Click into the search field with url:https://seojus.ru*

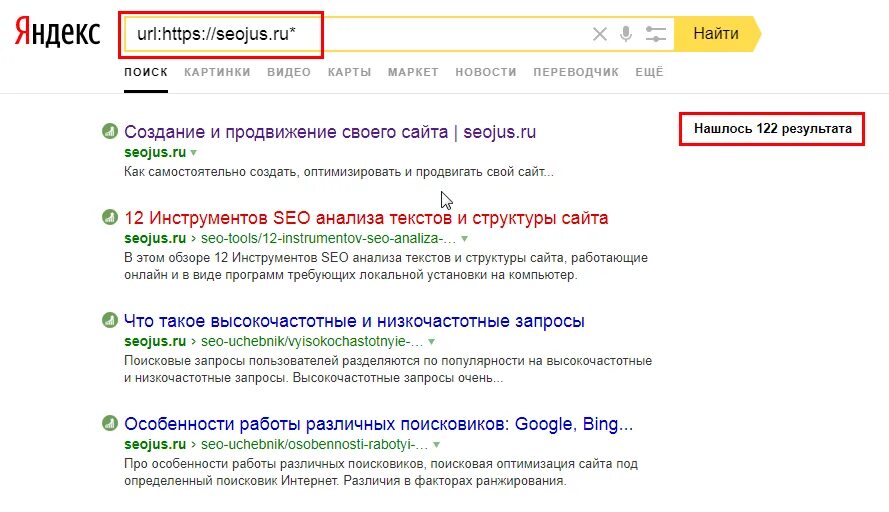[357, 34]
